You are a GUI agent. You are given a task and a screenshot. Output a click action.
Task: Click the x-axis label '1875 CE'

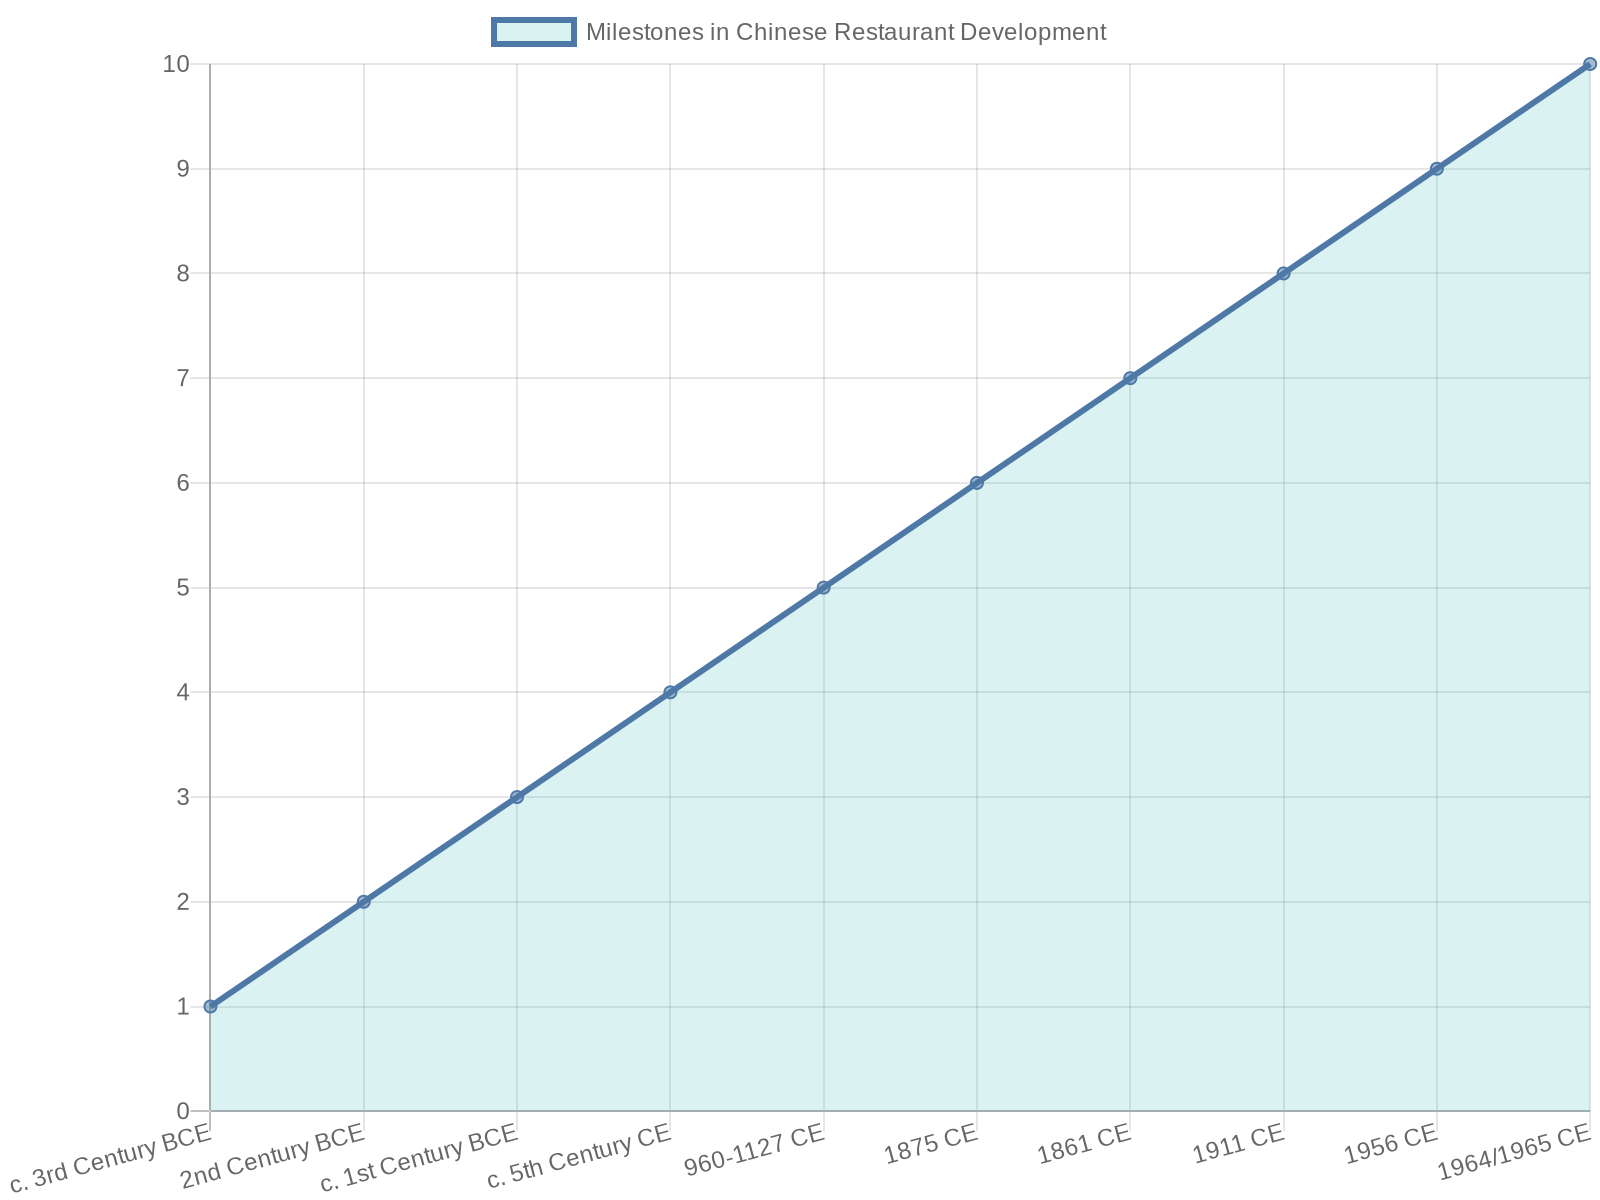tap(931, 1144)
